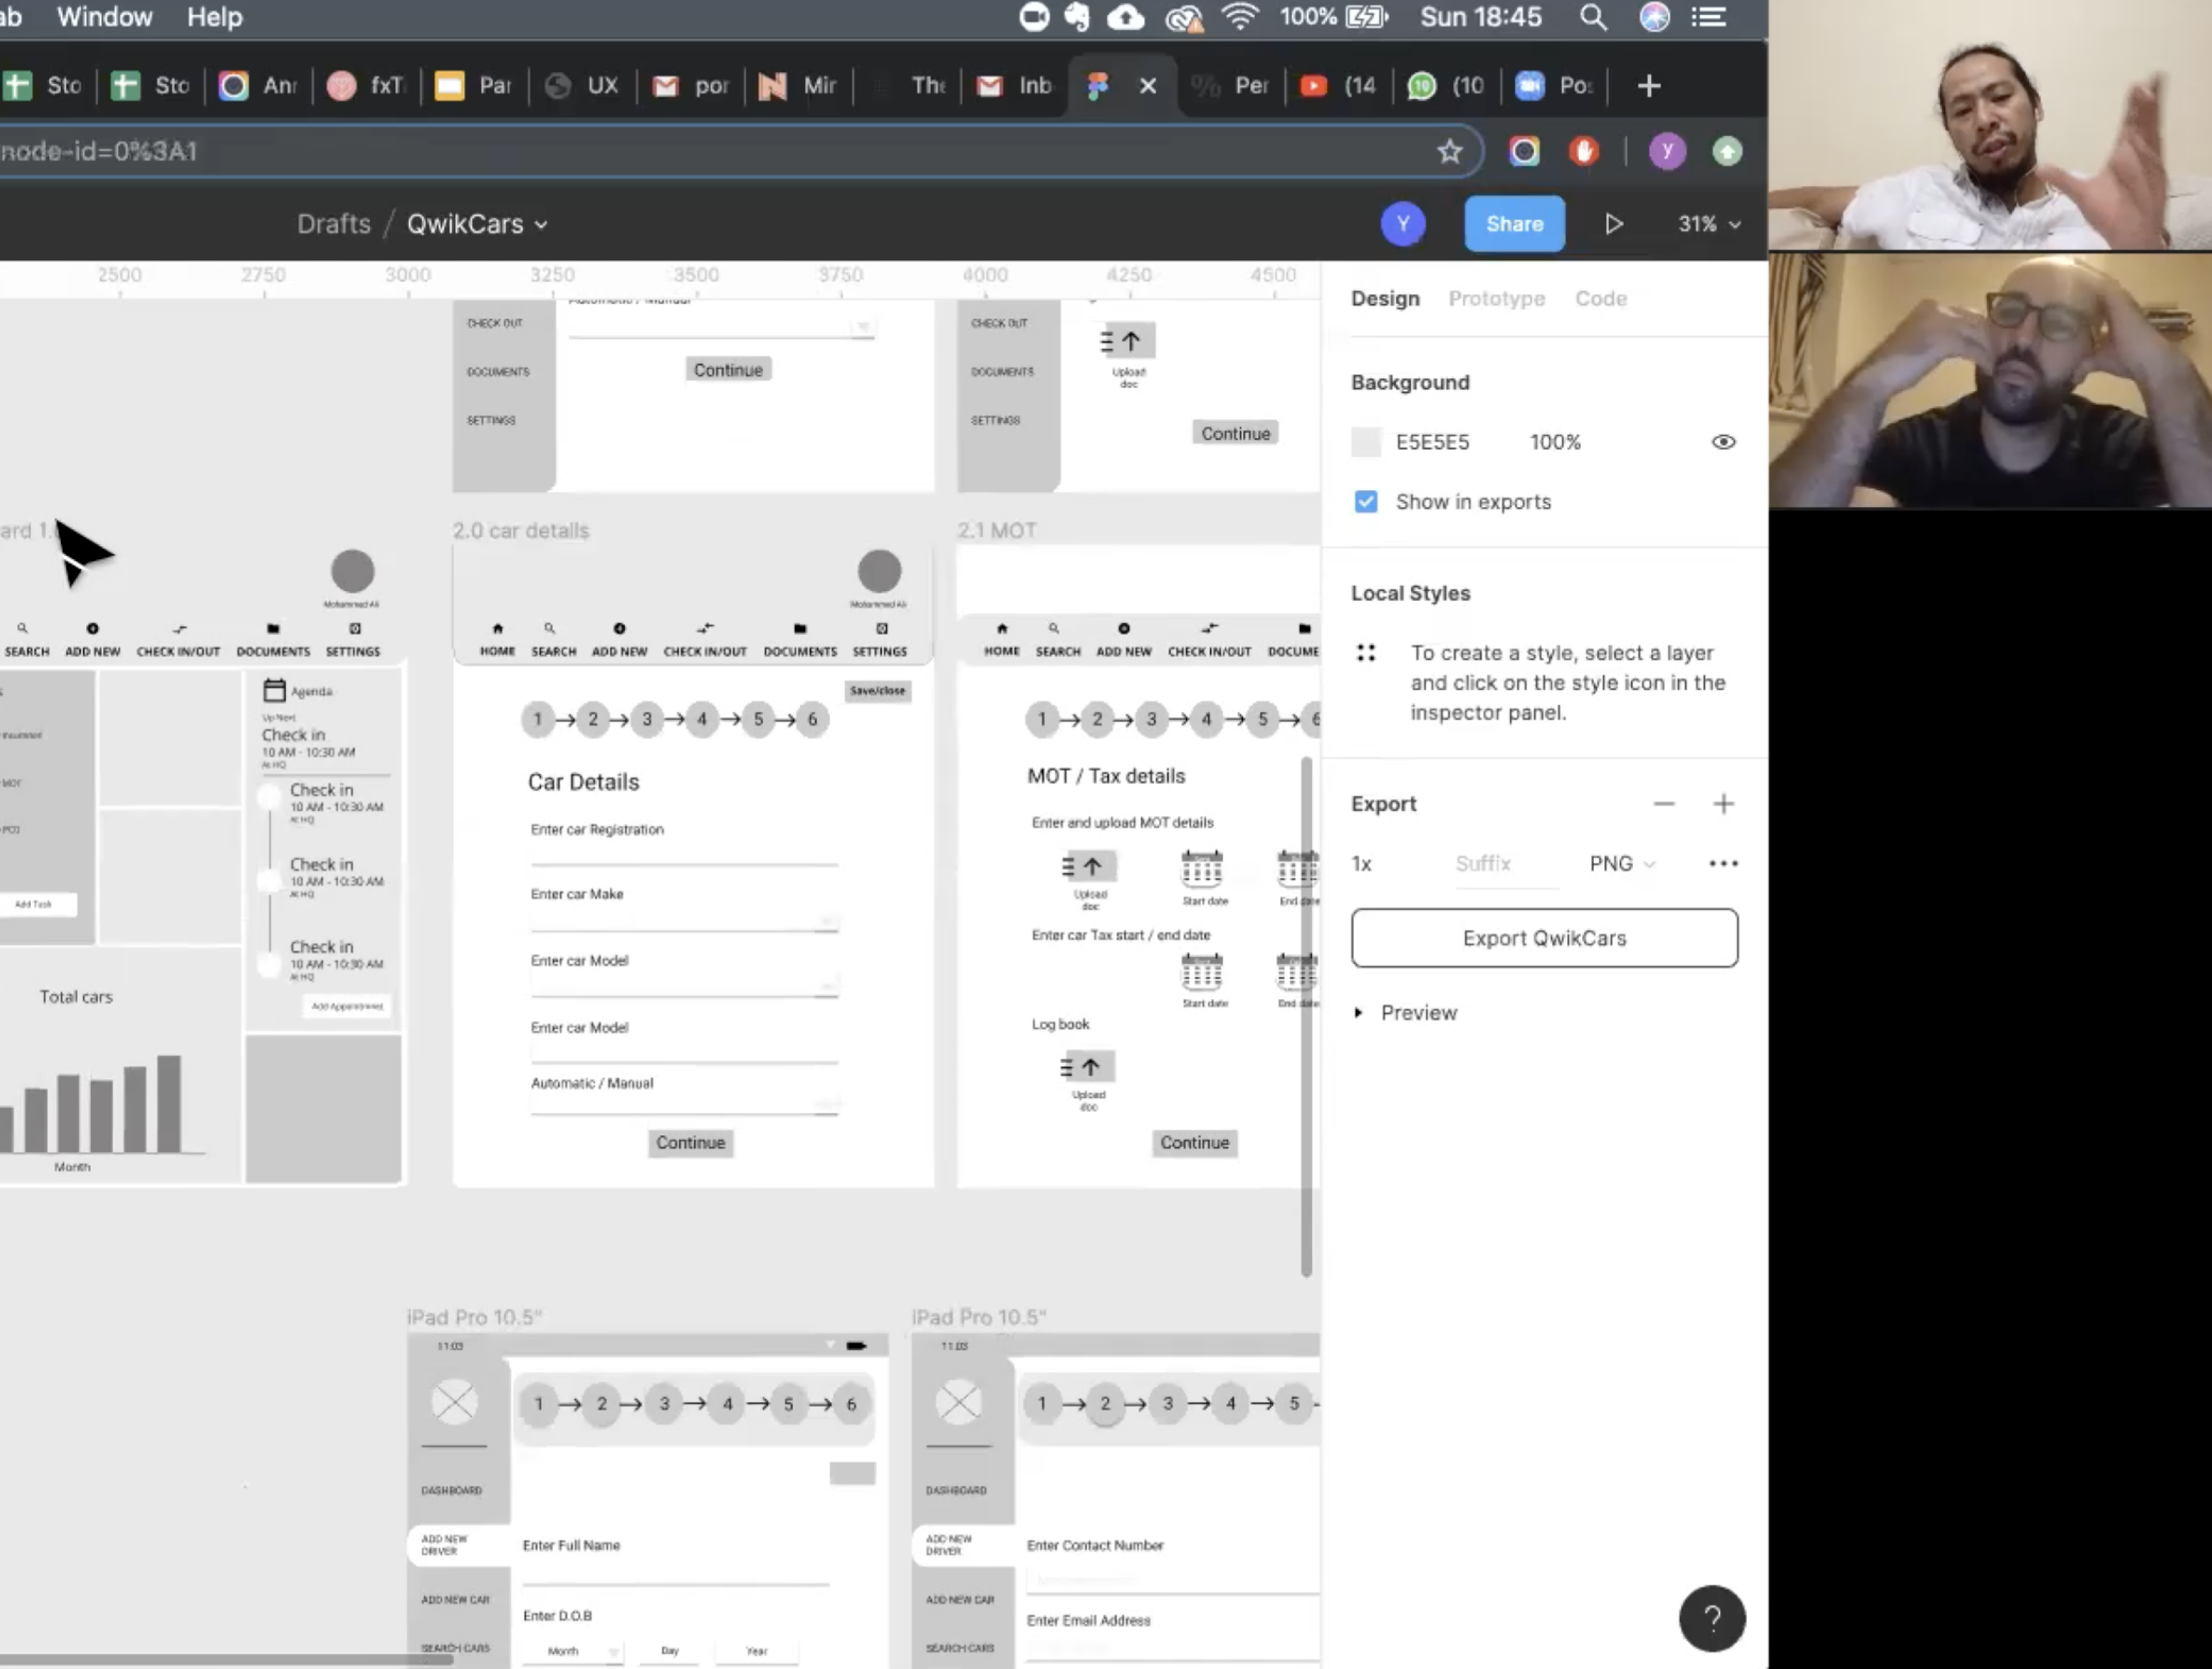Add export setting with plus icon
The image size is (2212, 1669).
point(1723,804)
